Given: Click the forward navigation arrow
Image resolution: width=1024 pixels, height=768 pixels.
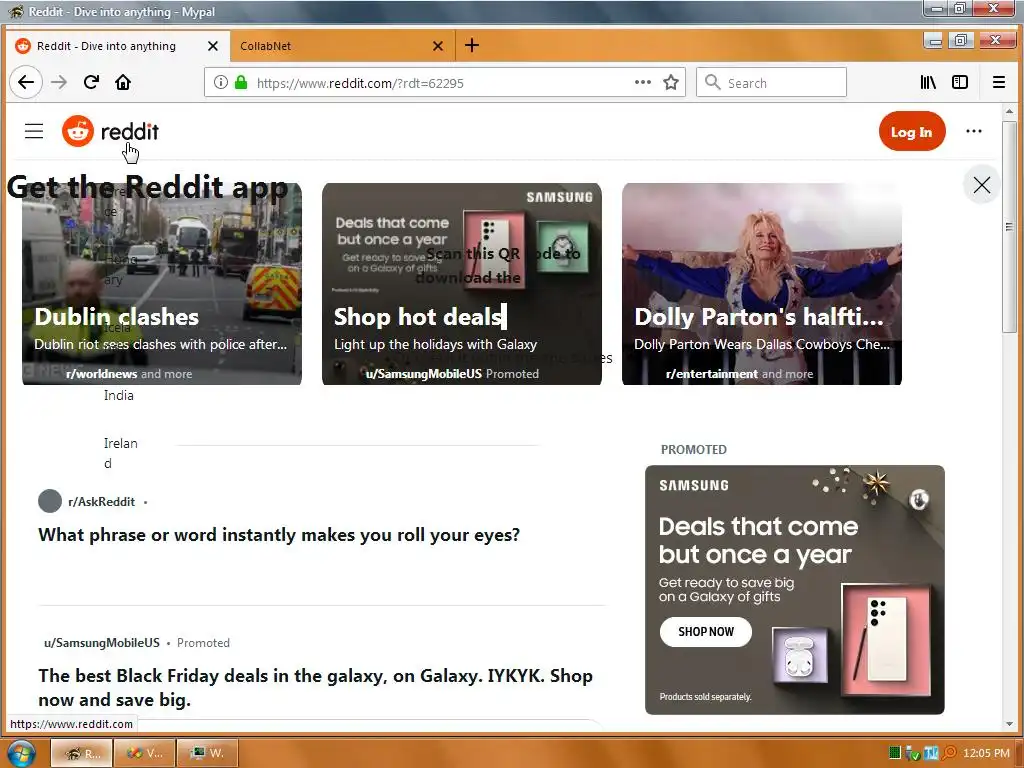Looking at the screenshot, I should (59, 82).
